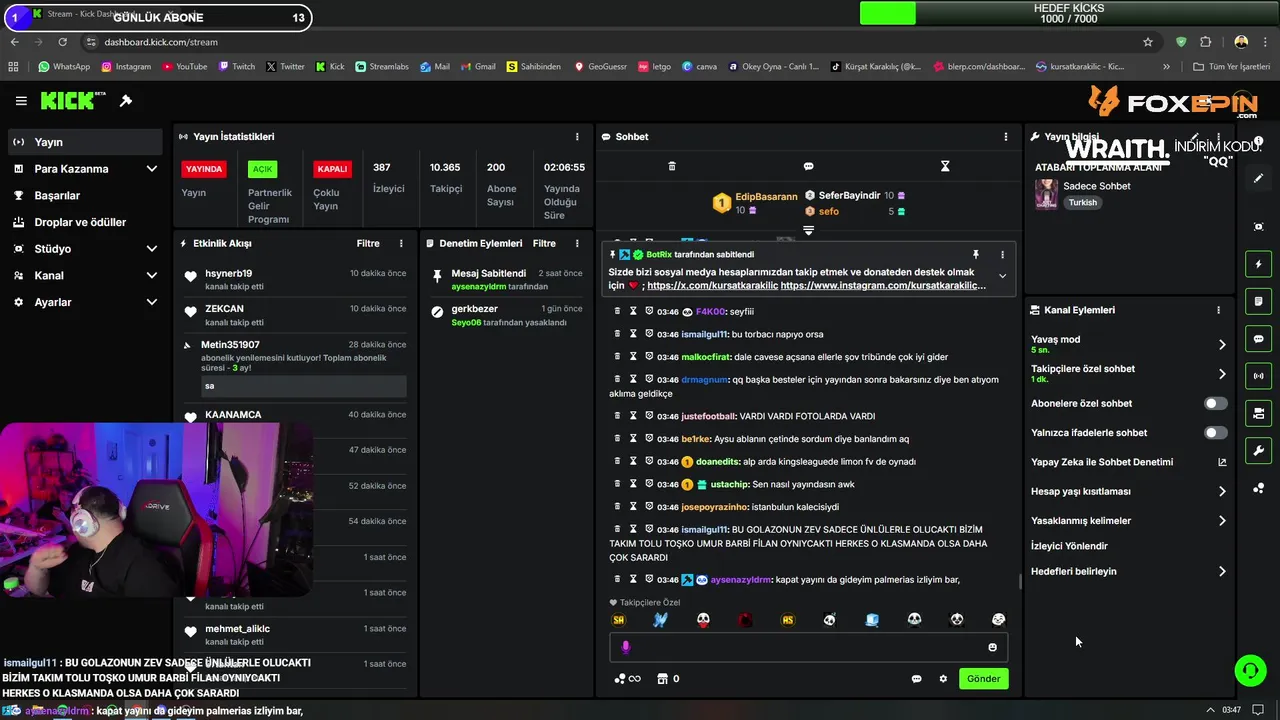Image resolution: width=1280 pixels, height=720 pixels.
Task: Open Kanal Eylemleri three-dot menu
Action: [1218, 310]
